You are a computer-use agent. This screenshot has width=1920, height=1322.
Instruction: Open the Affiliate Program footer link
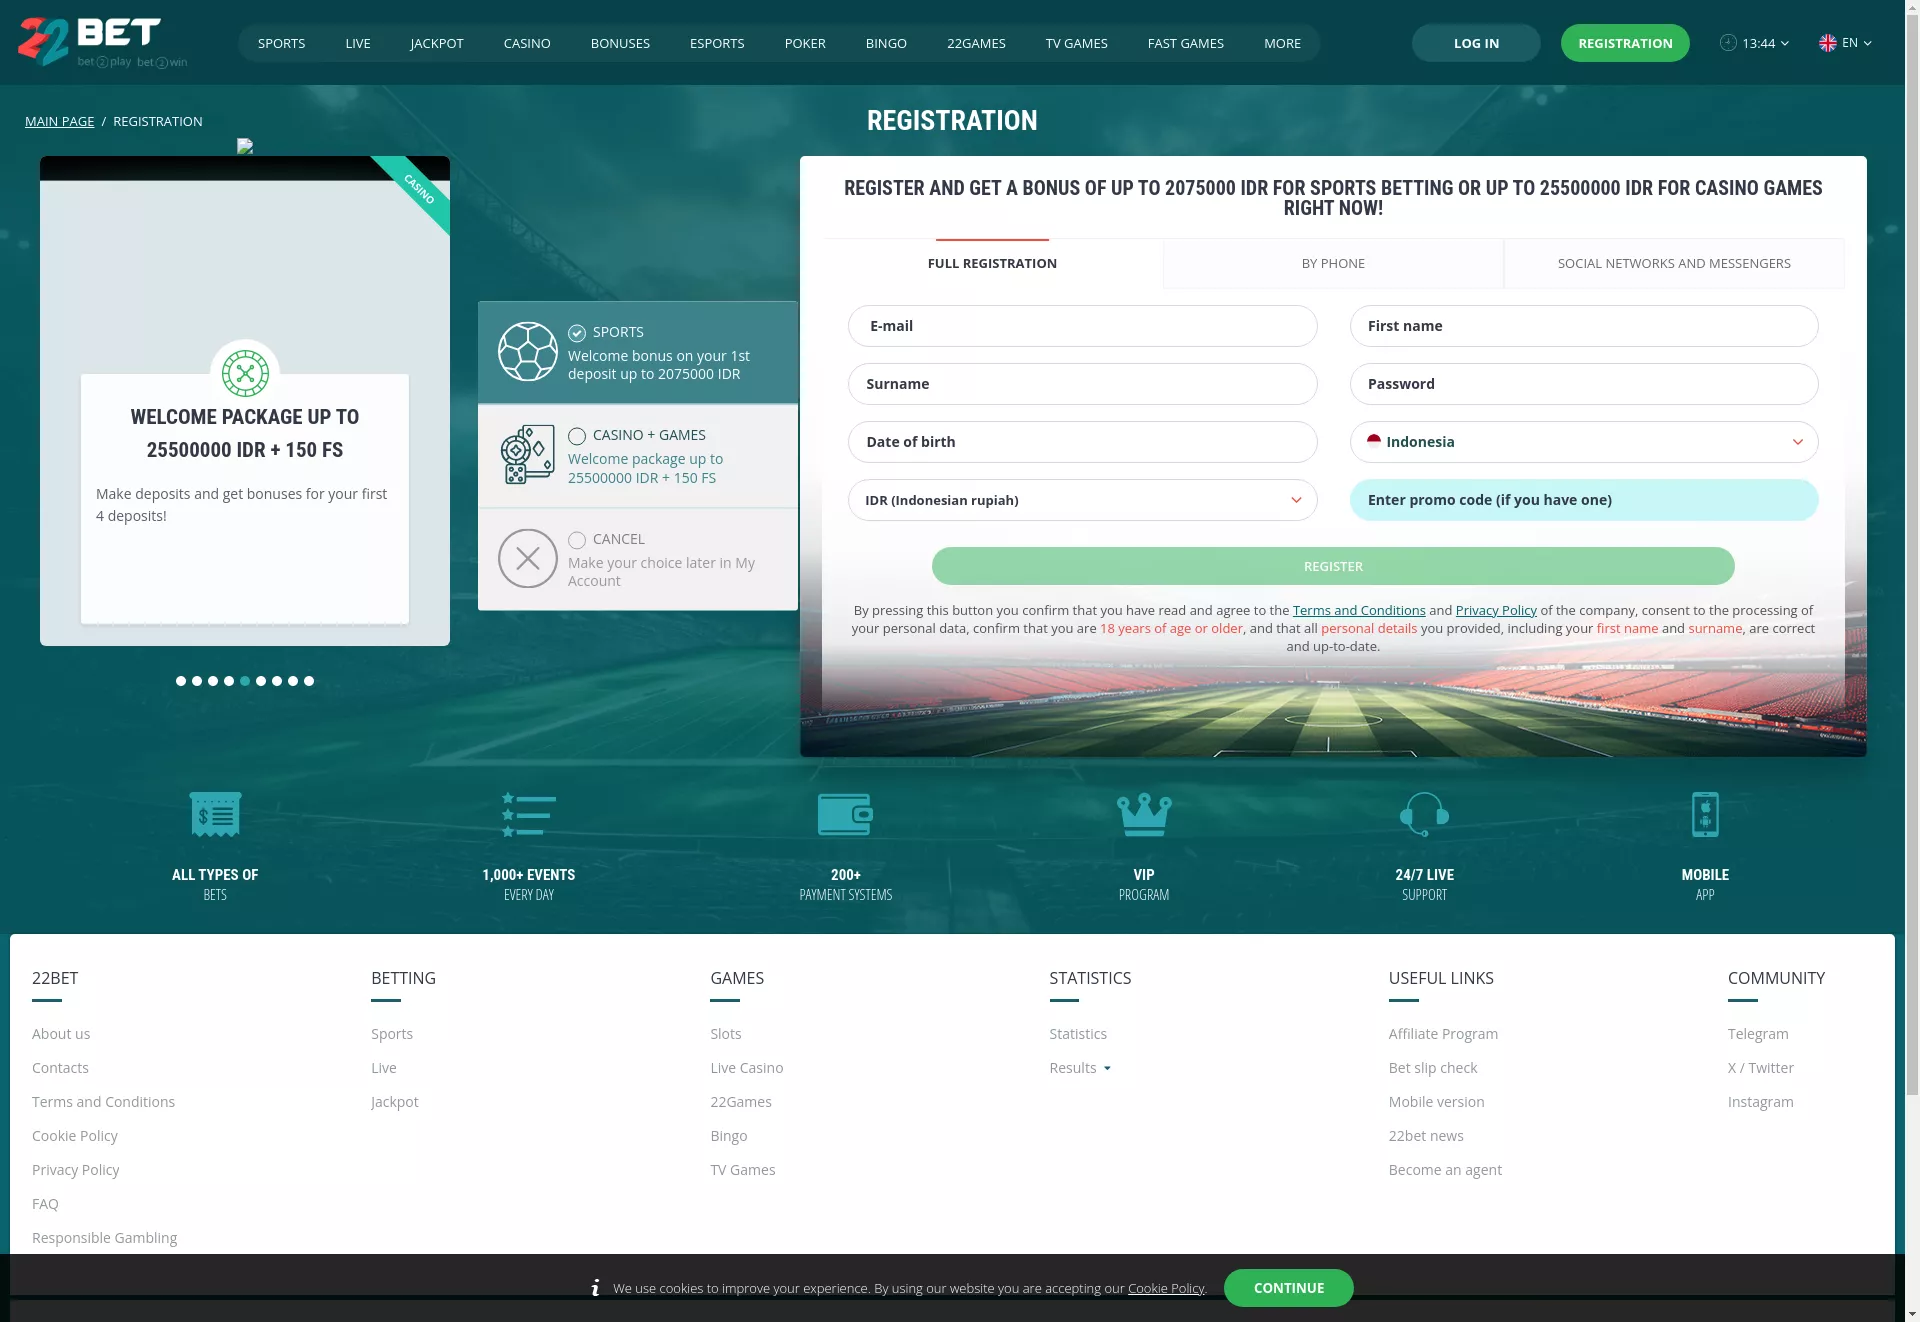pos(1443,1034)
